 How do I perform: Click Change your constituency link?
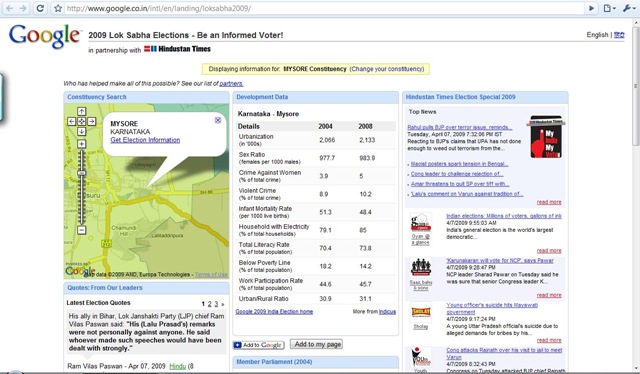click(387, 69)
